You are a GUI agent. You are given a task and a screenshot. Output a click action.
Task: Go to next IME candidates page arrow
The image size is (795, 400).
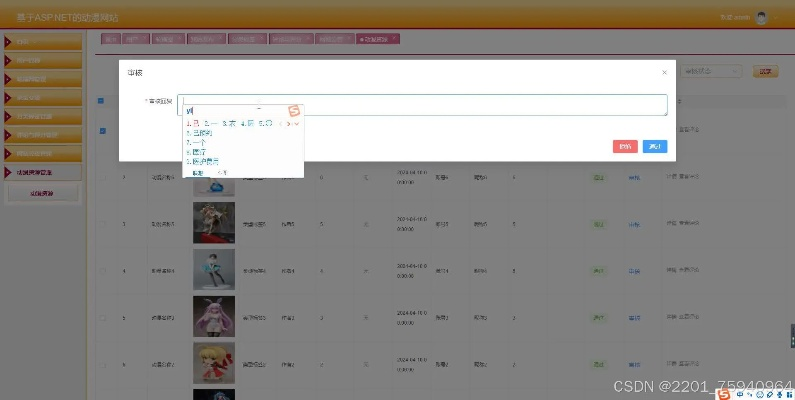289,124
